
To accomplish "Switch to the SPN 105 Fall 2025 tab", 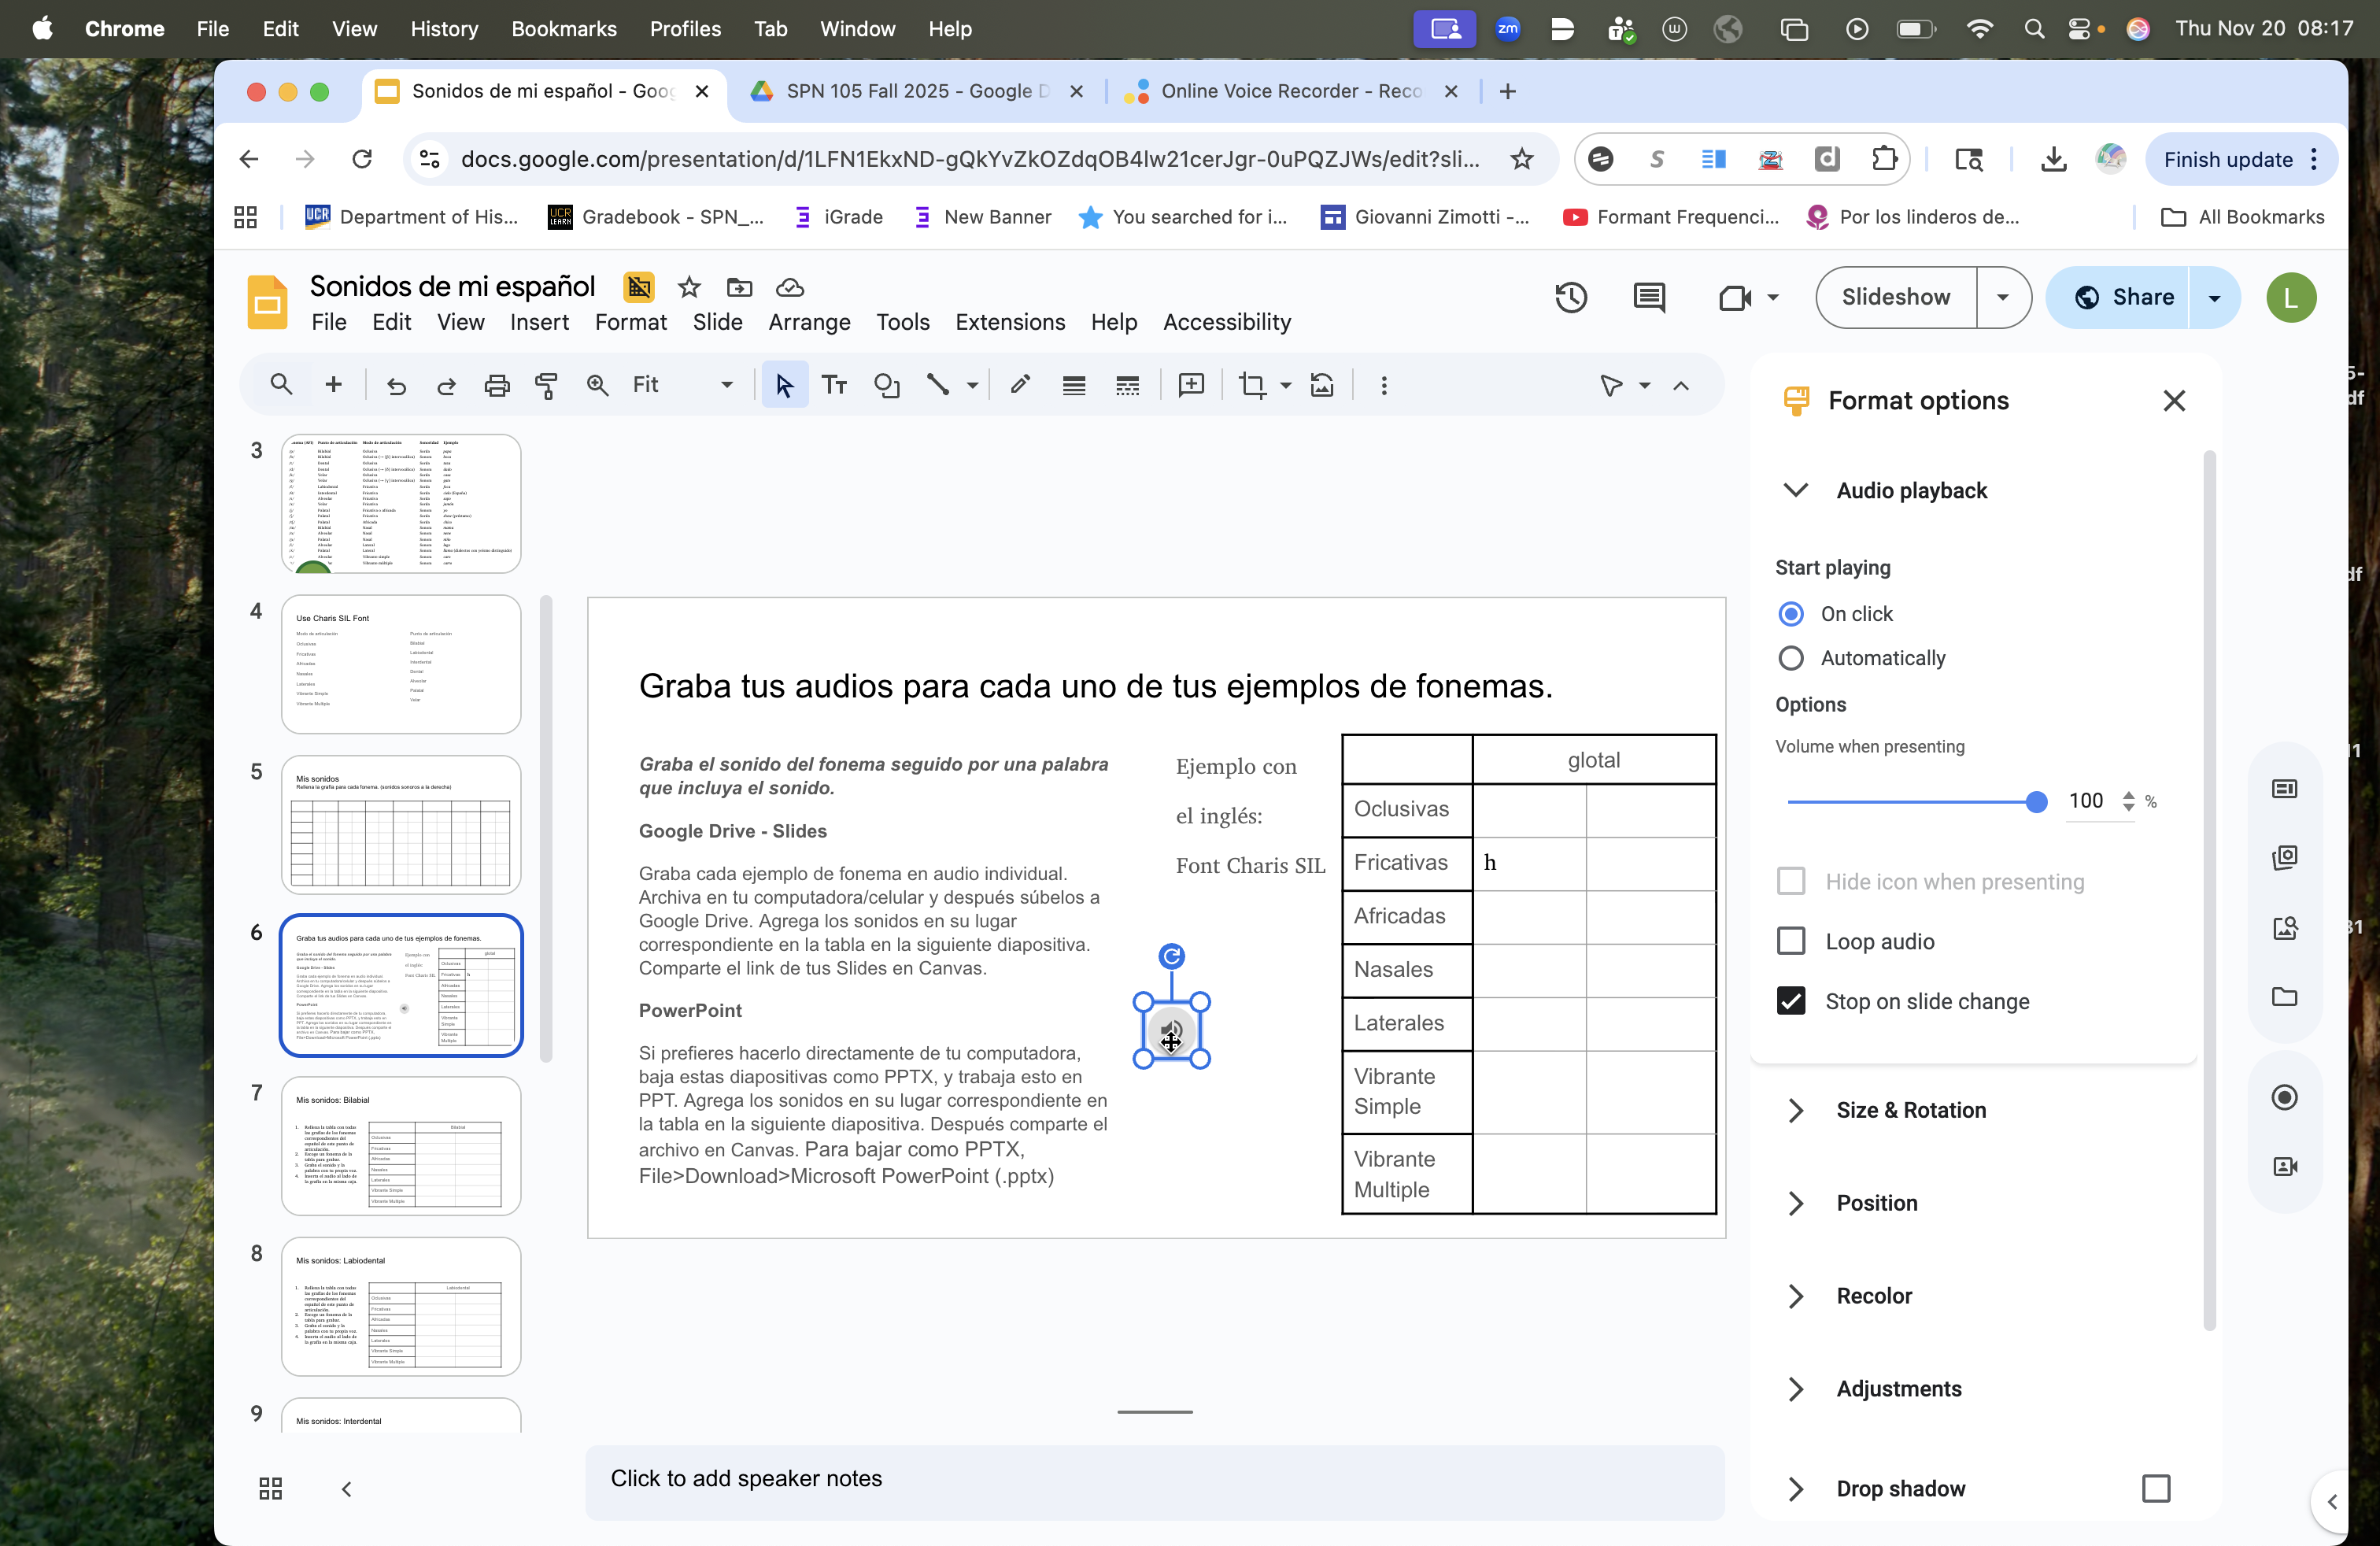I will pos(914,91).
